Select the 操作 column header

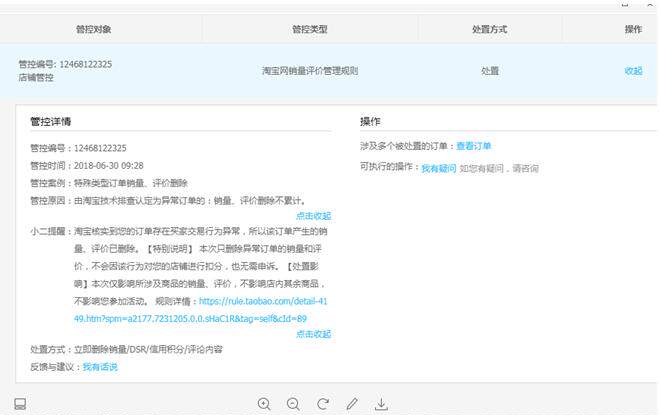[633, 29]
